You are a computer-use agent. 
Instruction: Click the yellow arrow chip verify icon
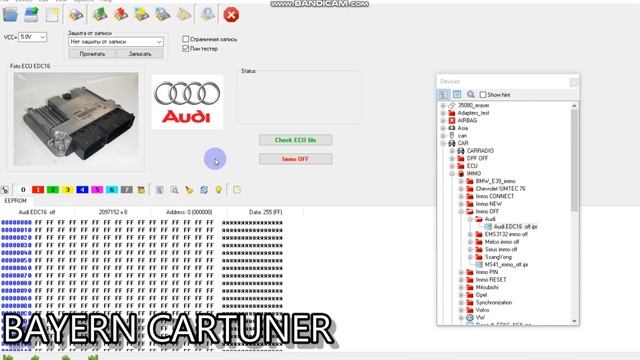141,15
